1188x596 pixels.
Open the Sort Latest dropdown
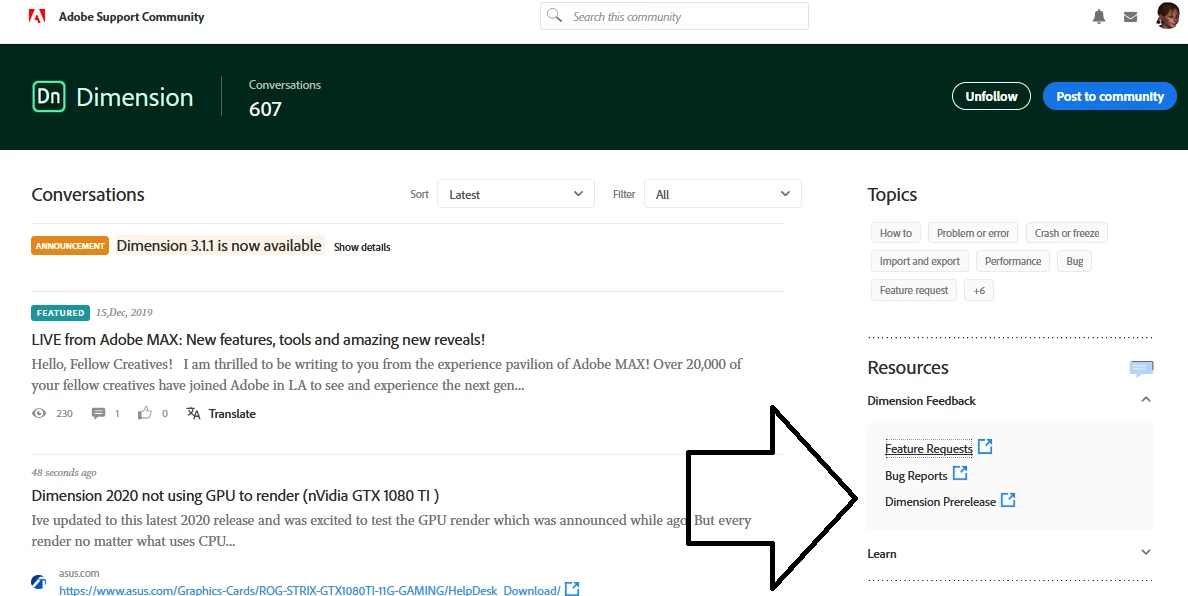click(x=515, y=194)
